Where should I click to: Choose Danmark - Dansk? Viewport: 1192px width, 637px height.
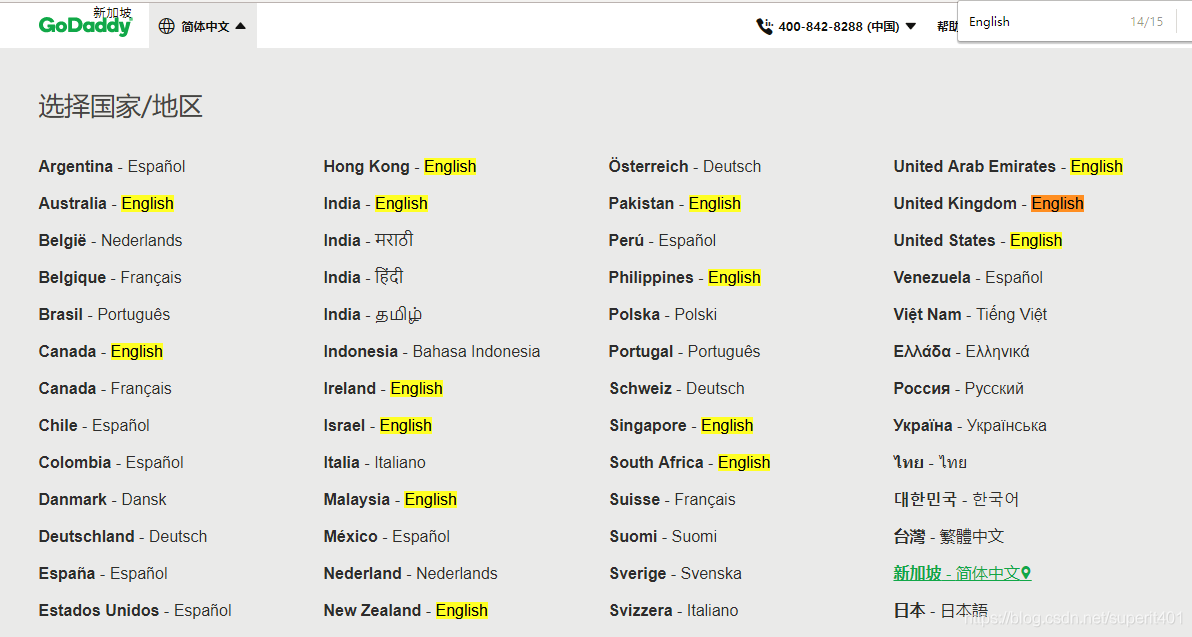[x=103, y=499]
